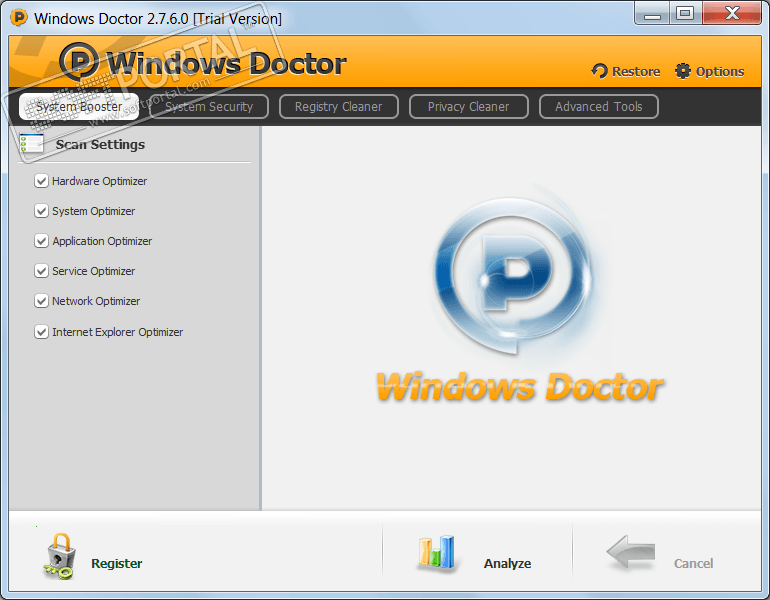This screenshot has height=600, width=770.
Task: Click the padlock and keys Register icon
Action: 60,556
